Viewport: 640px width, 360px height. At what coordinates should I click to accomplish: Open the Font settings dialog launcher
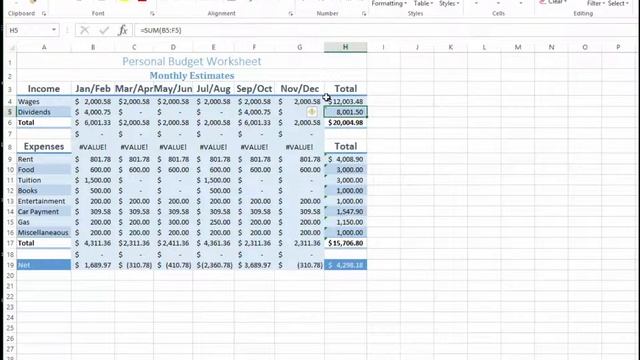pyautogui.click(x=152, y=13)
